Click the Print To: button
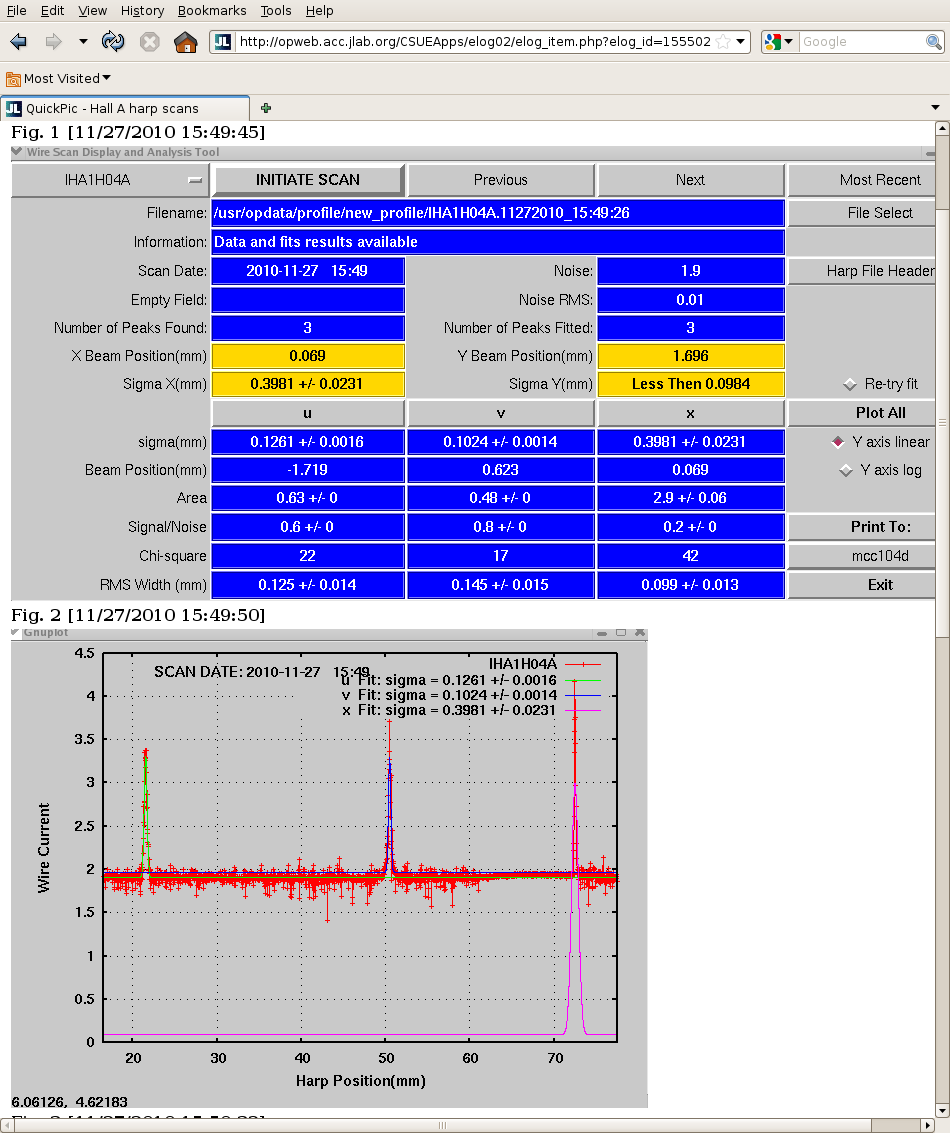The width and height of the screenshot is (950, 1133). pyautogui.click(x=862, y=527)
